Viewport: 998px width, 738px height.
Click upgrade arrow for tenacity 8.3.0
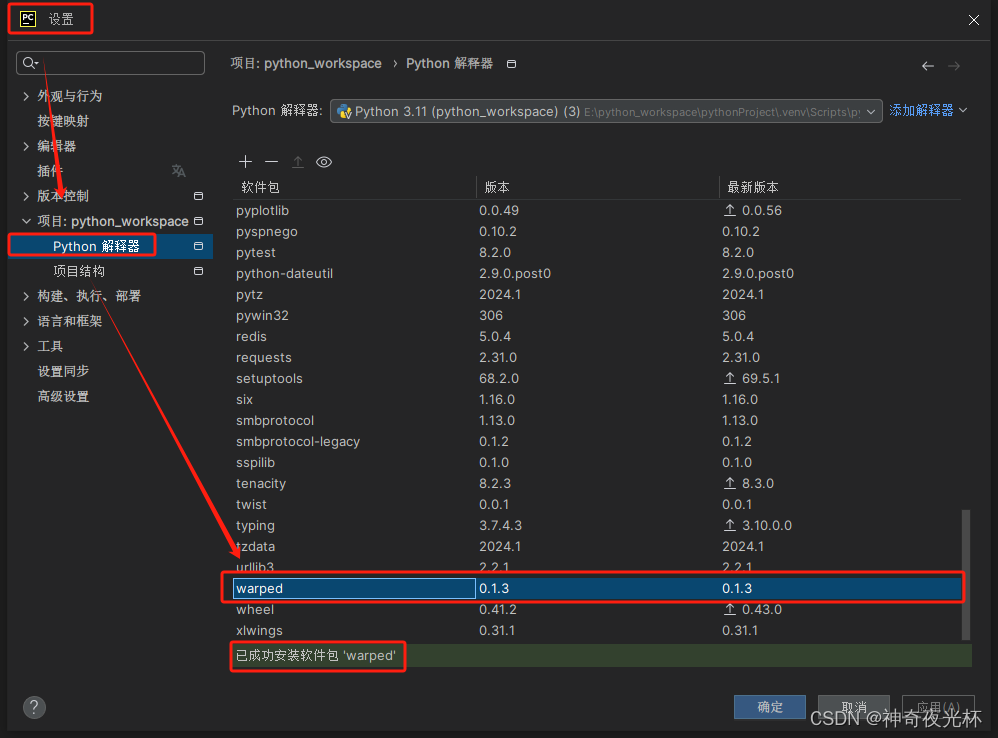click(x=730, y=483)
